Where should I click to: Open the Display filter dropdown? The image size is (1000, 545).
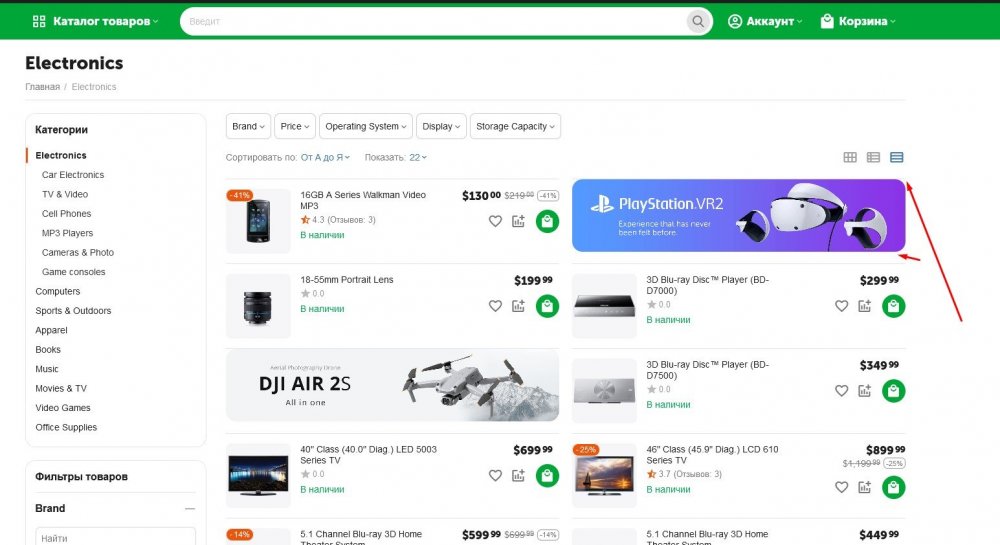tap(441, 126)
